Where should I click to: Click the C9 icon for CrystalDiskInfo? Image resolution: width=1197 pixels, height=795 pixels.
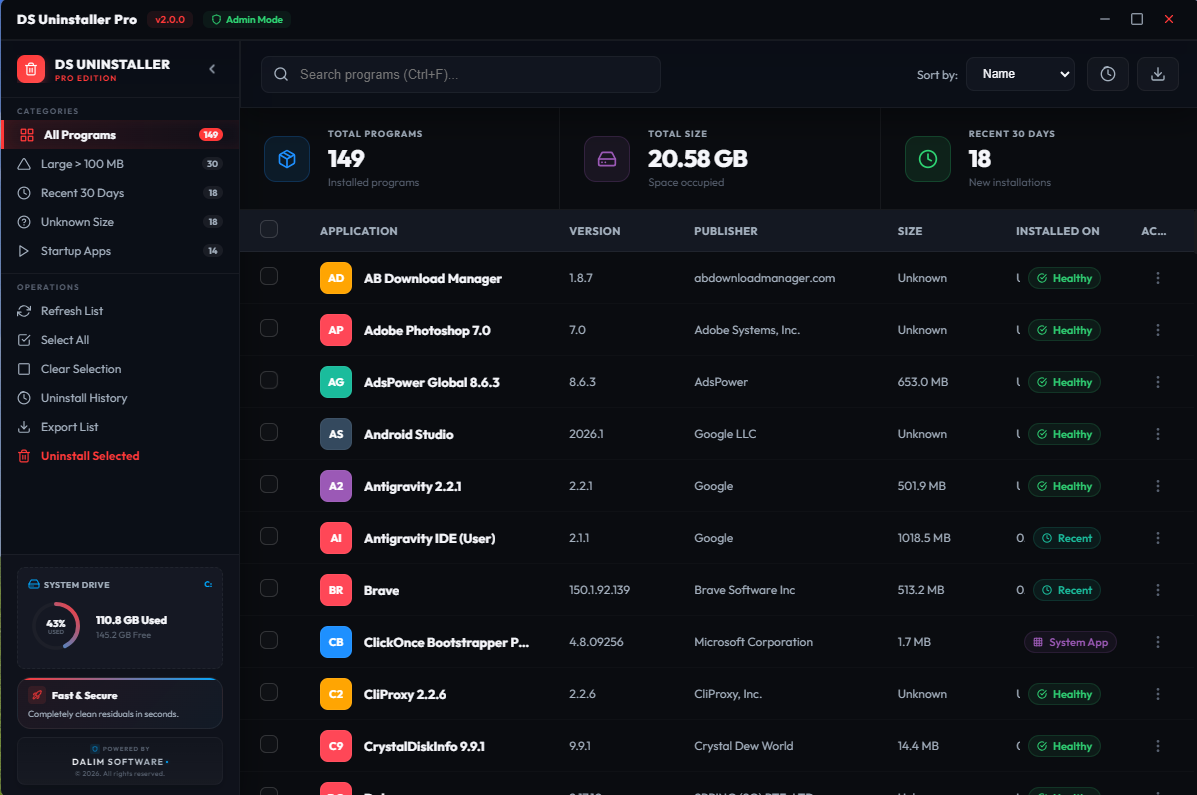[x=336, y=745]
